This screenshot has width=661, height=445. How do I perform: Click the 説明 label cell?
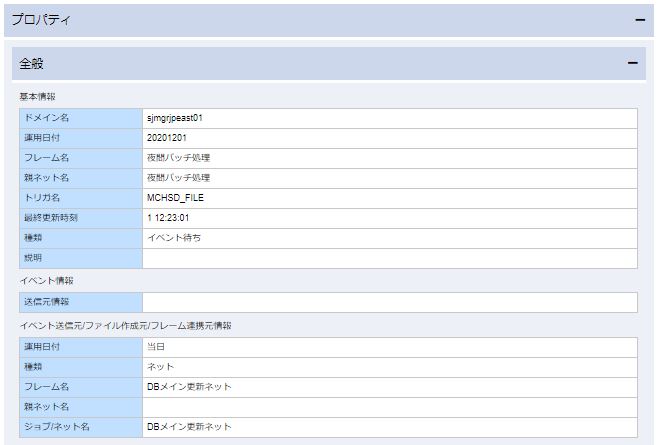point(81,258)
